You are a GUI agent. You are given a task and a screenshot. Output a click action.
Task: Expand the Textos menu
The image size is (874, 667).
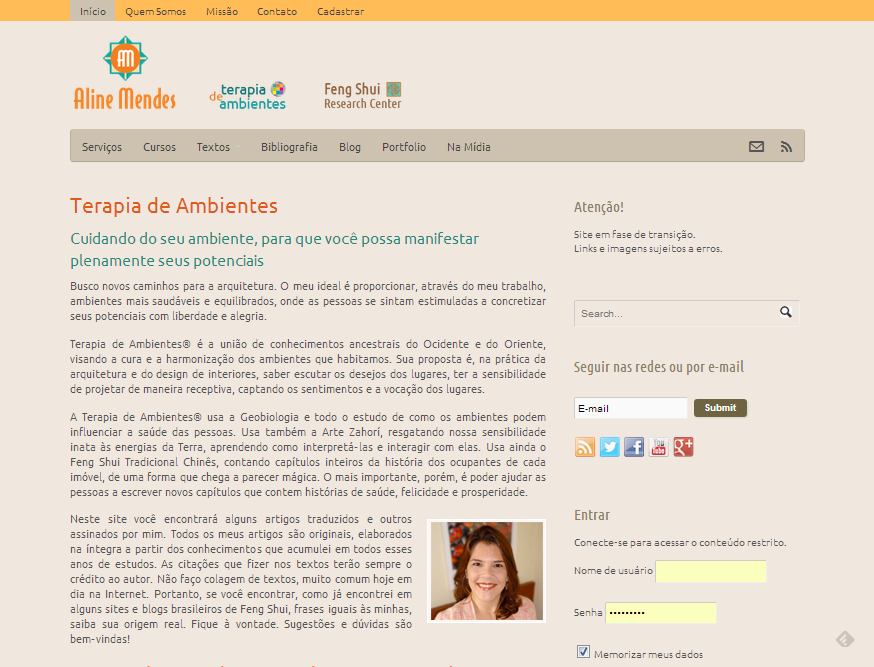(x=213, y=147)
